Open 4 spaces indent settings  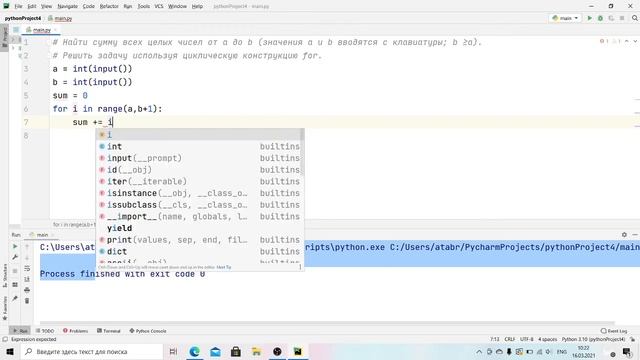coord(547,339)
